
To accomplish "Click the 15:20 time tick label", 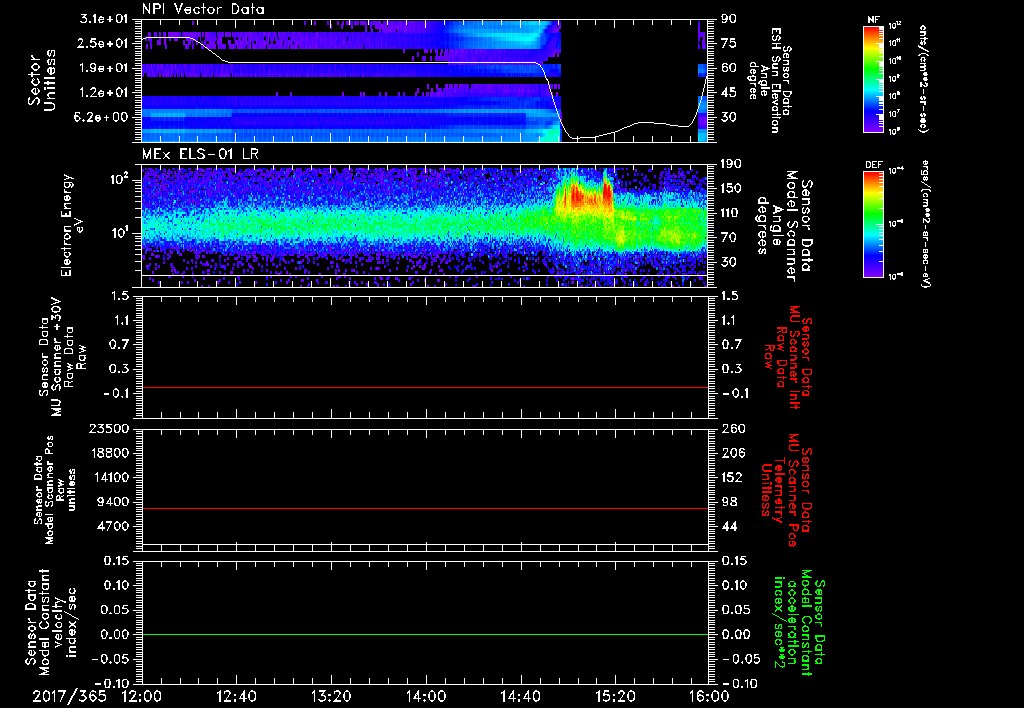I will tap(615, 696).
